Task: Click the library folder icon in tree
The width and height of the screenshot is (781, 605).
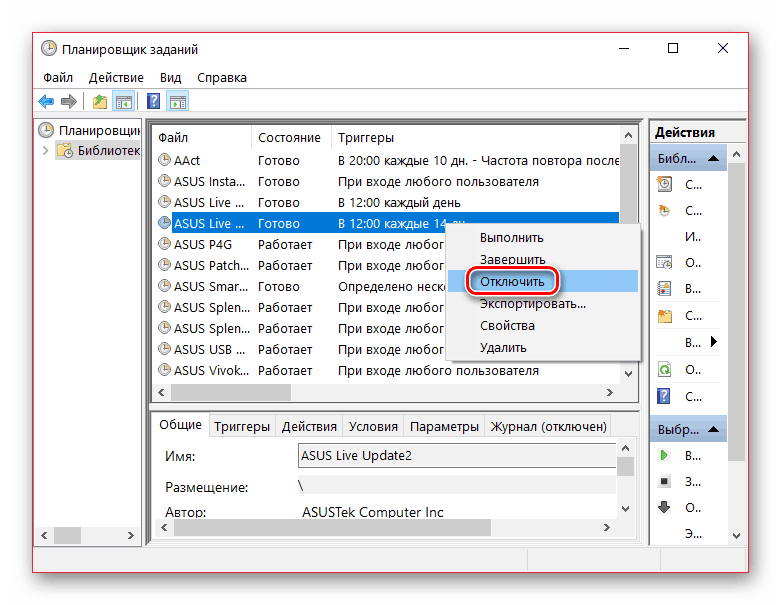Action: click(x=65, y=150)
